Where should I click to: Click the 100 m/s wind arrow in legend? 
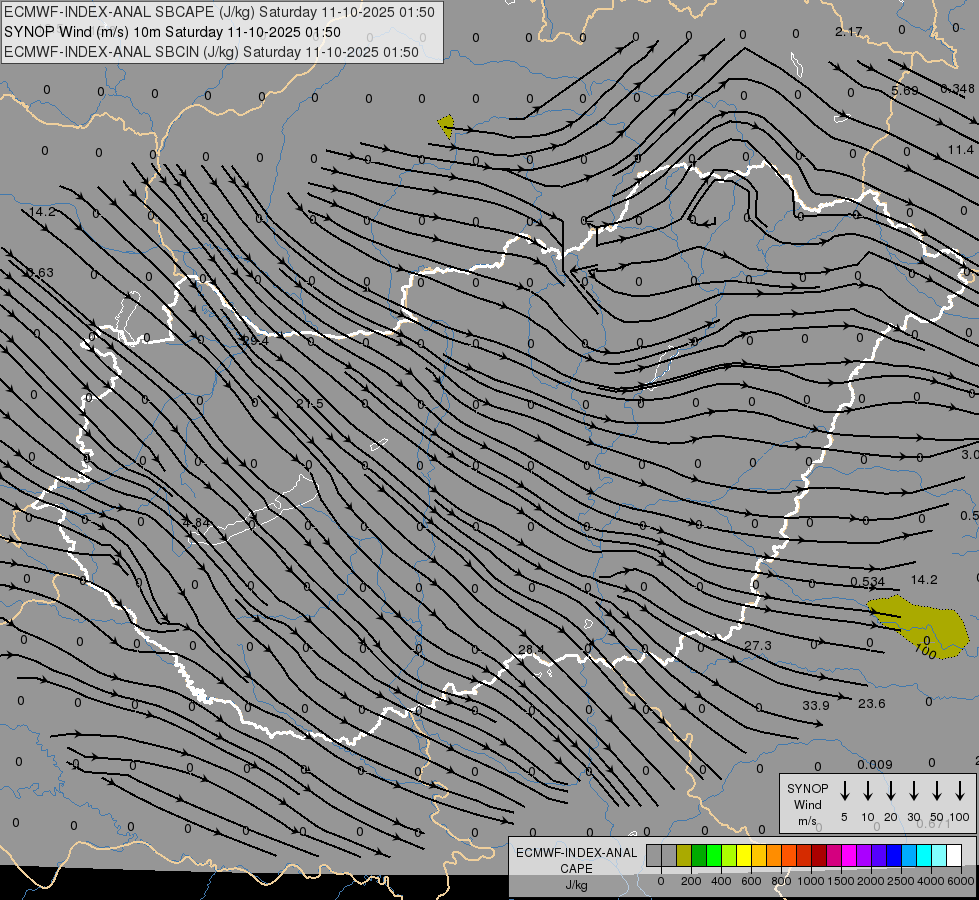click(960, 791)
